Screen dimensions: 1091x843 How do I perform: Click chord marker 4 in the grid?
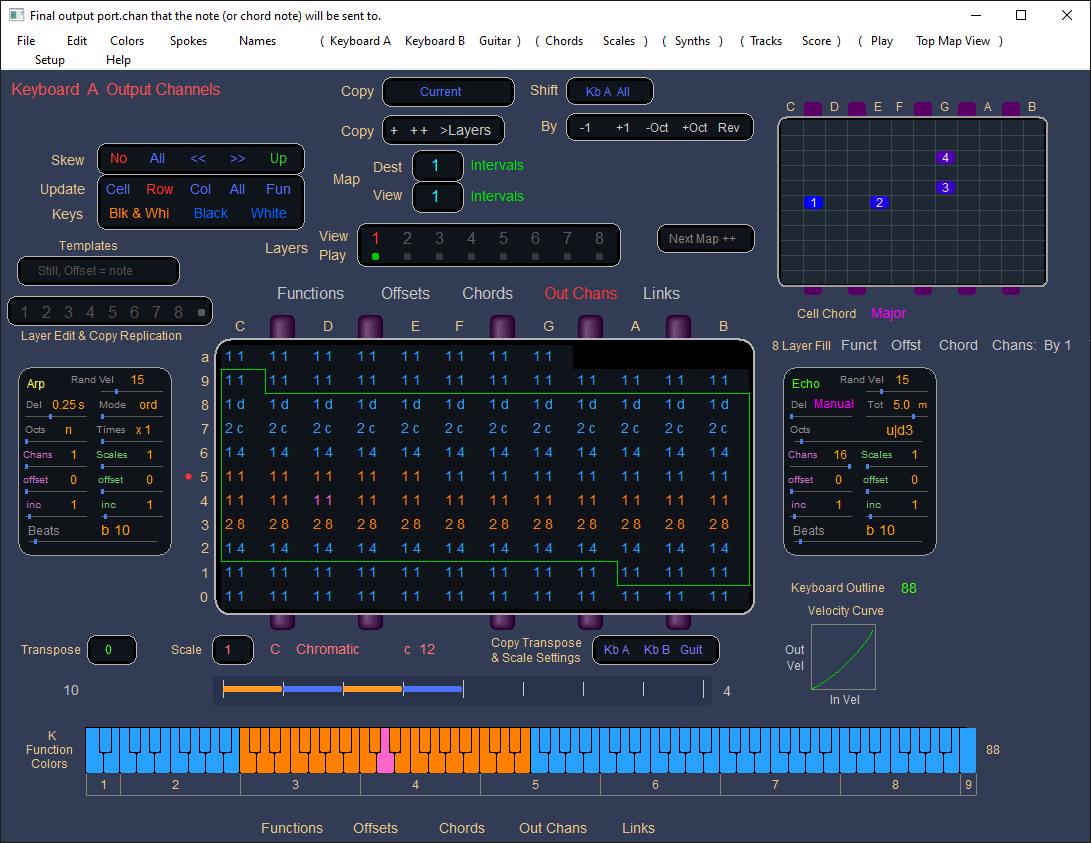pyautogui.click(x=945, y=158)
